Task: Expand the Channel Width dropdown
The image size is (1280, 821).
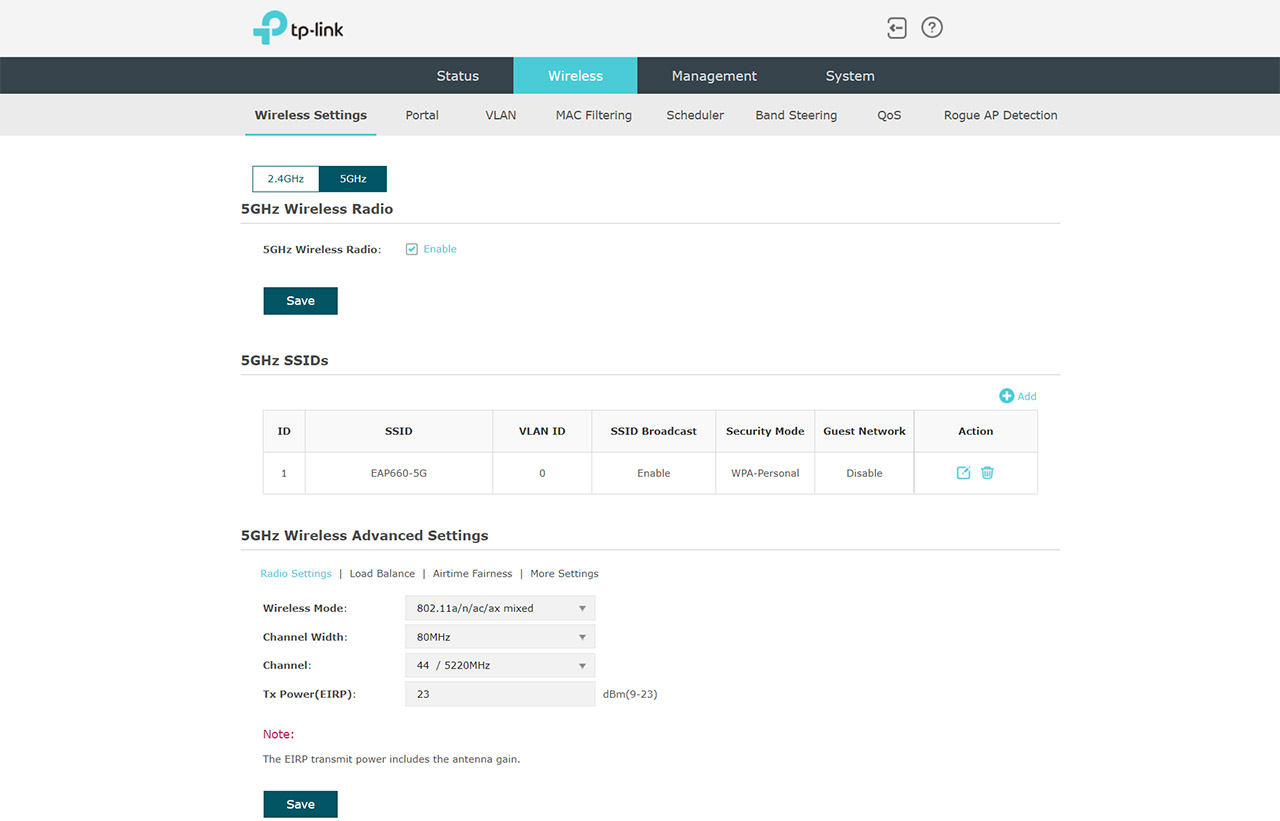Action: click(499, 637)
